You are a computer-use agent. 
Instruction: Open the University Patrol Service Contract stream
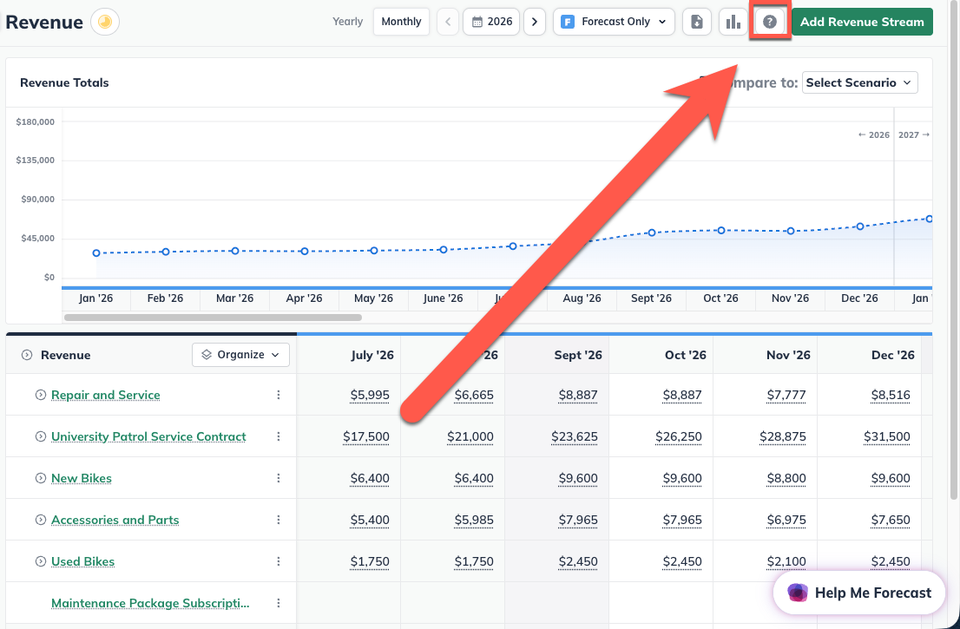(149, 437)
